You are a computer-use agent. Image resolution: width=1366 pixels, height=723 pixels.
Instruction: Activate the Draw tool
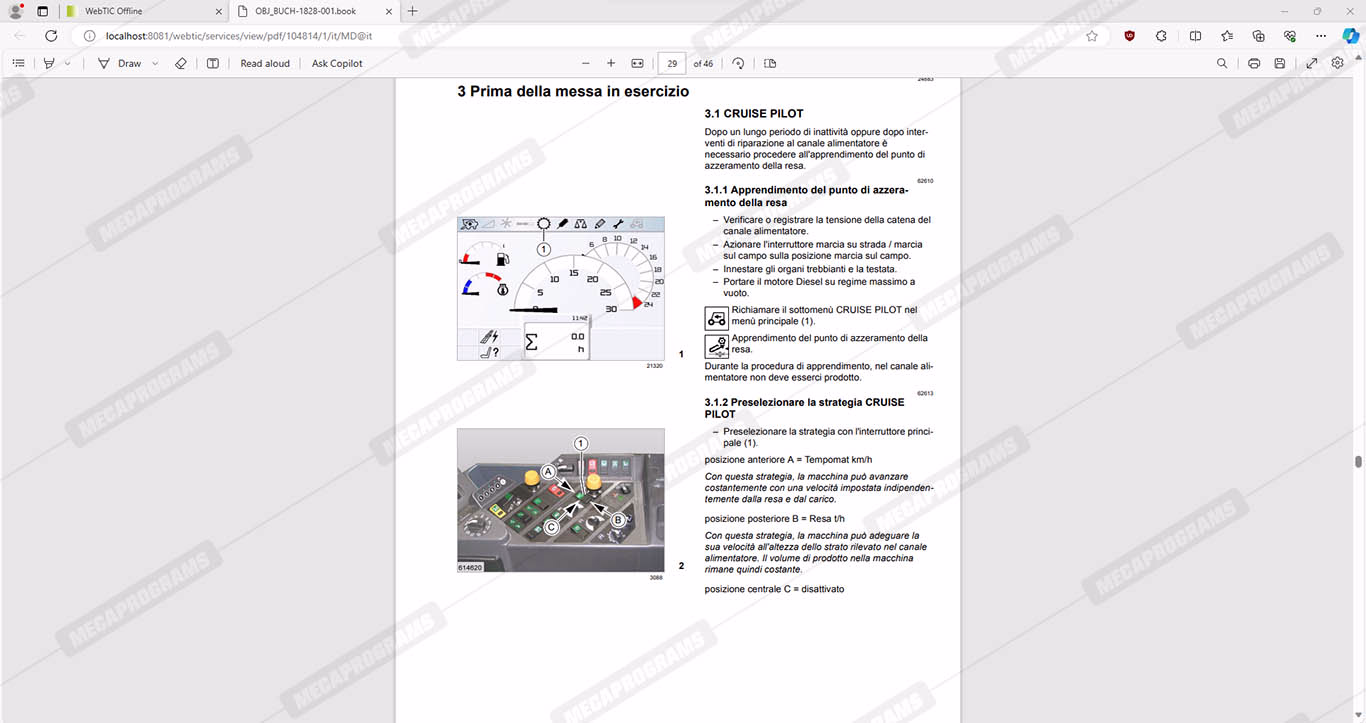120,63
